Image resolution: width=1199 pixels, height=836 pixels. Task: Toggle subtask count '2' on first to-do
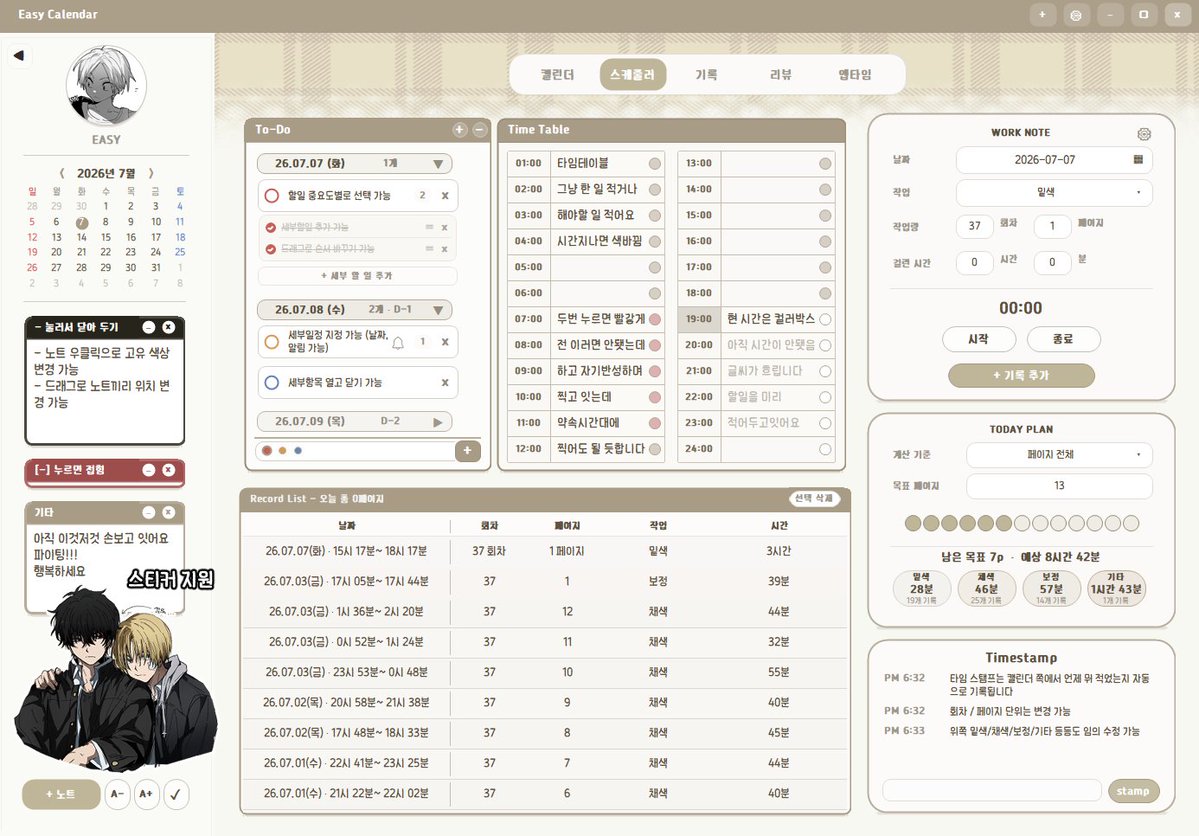click(422, 196)
